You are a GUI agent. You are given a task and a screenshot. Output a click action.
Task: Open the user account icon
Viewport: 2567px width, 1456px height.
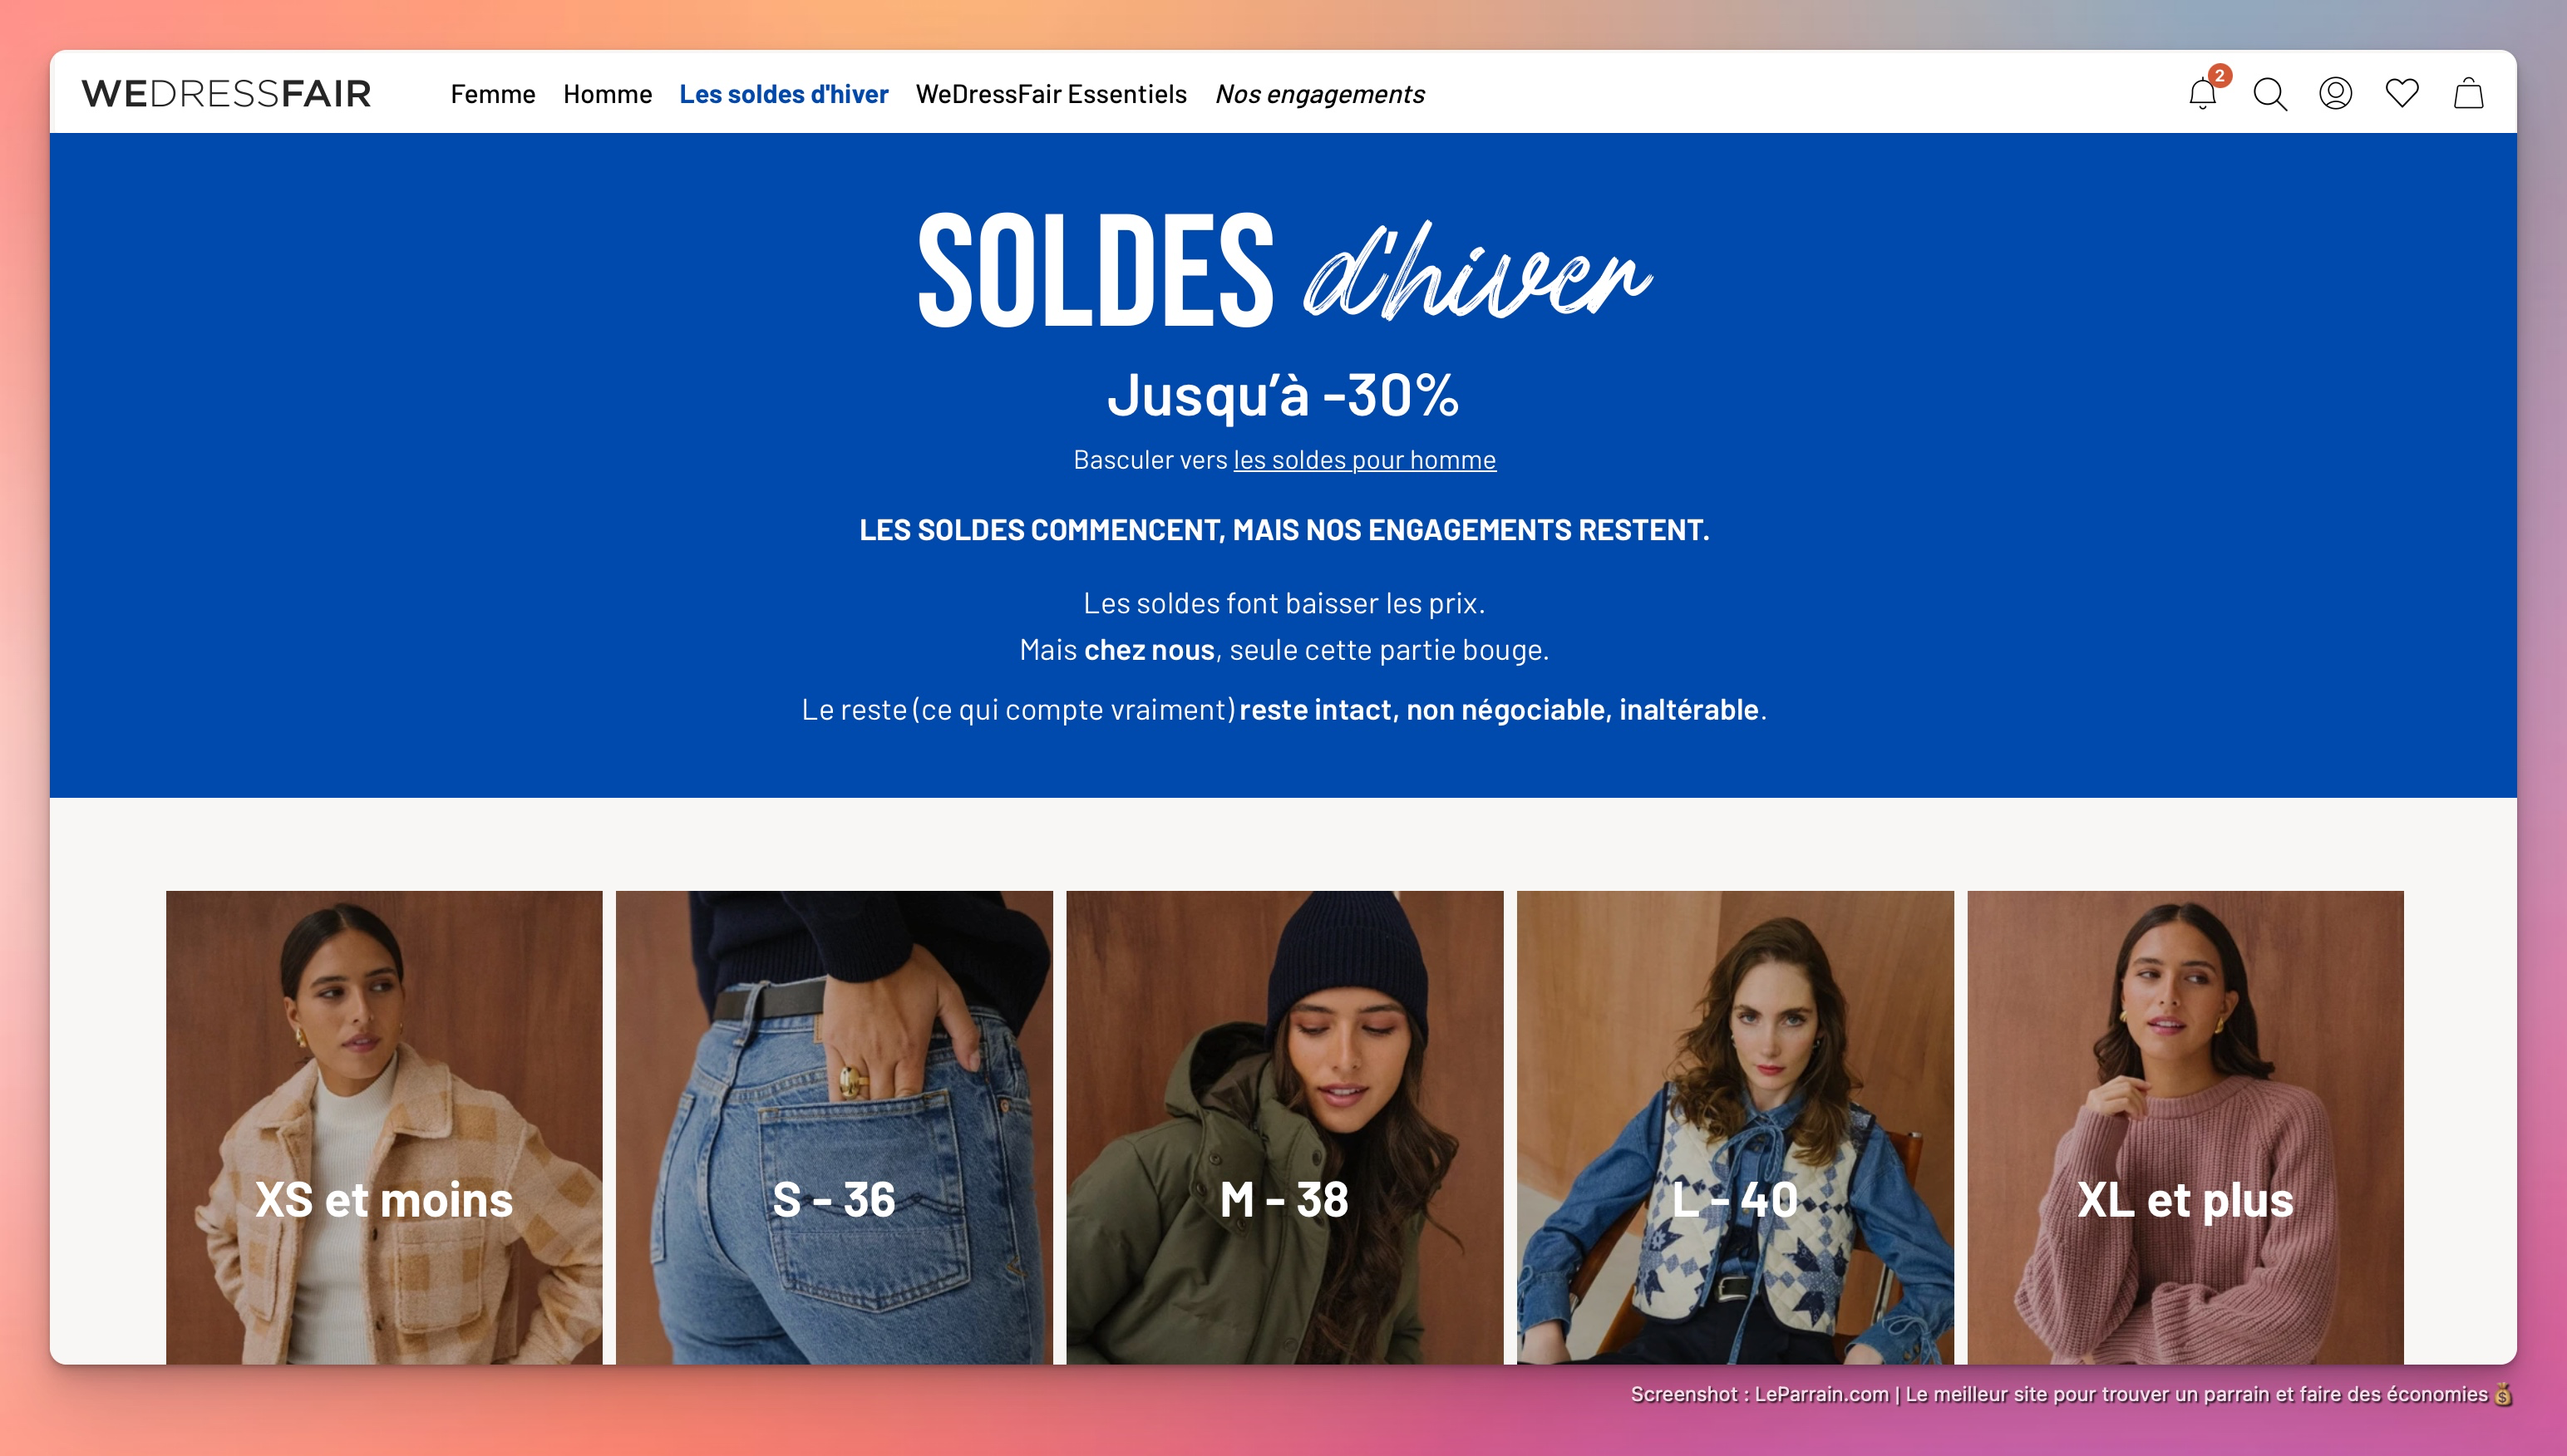(2336, 93)
